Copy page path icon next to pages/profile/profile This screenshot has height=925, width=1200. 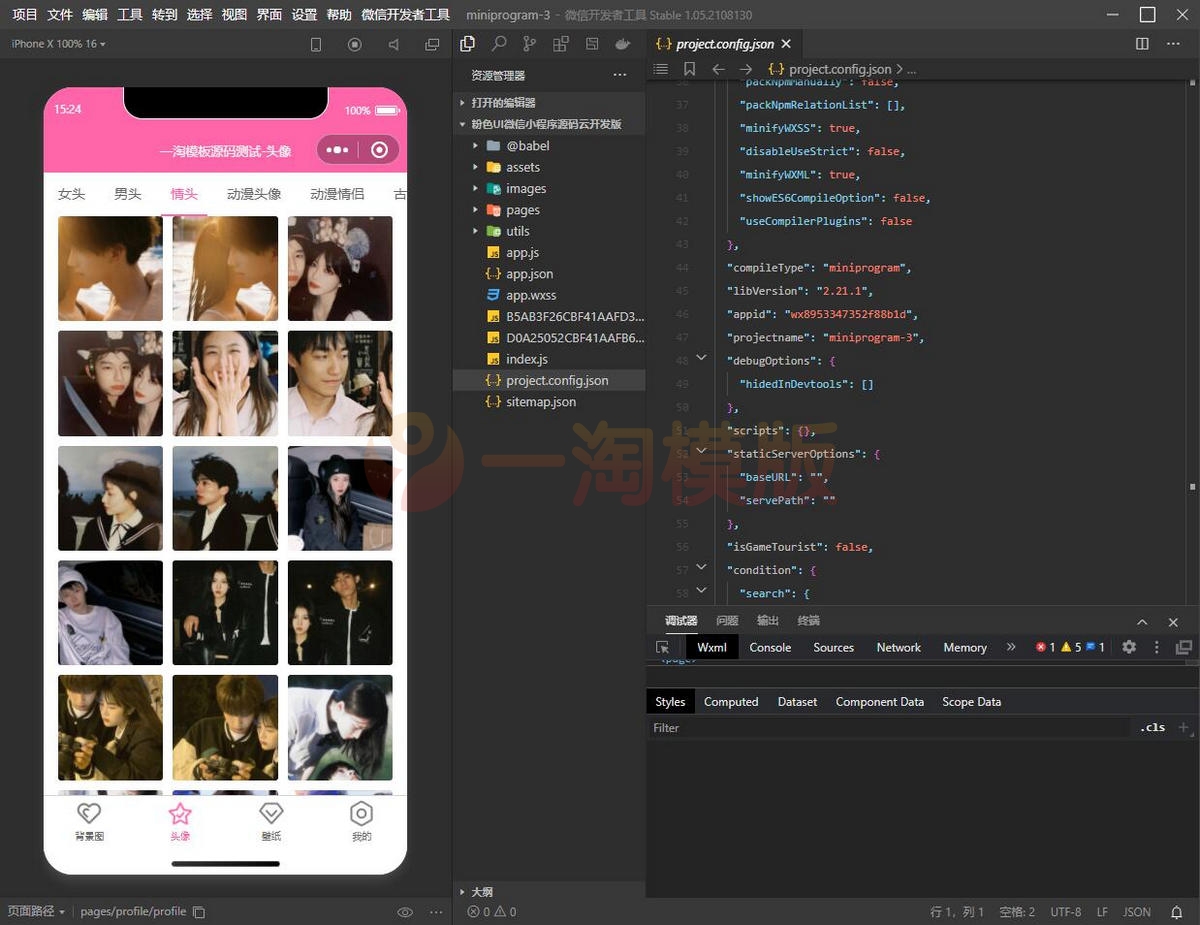199,912
